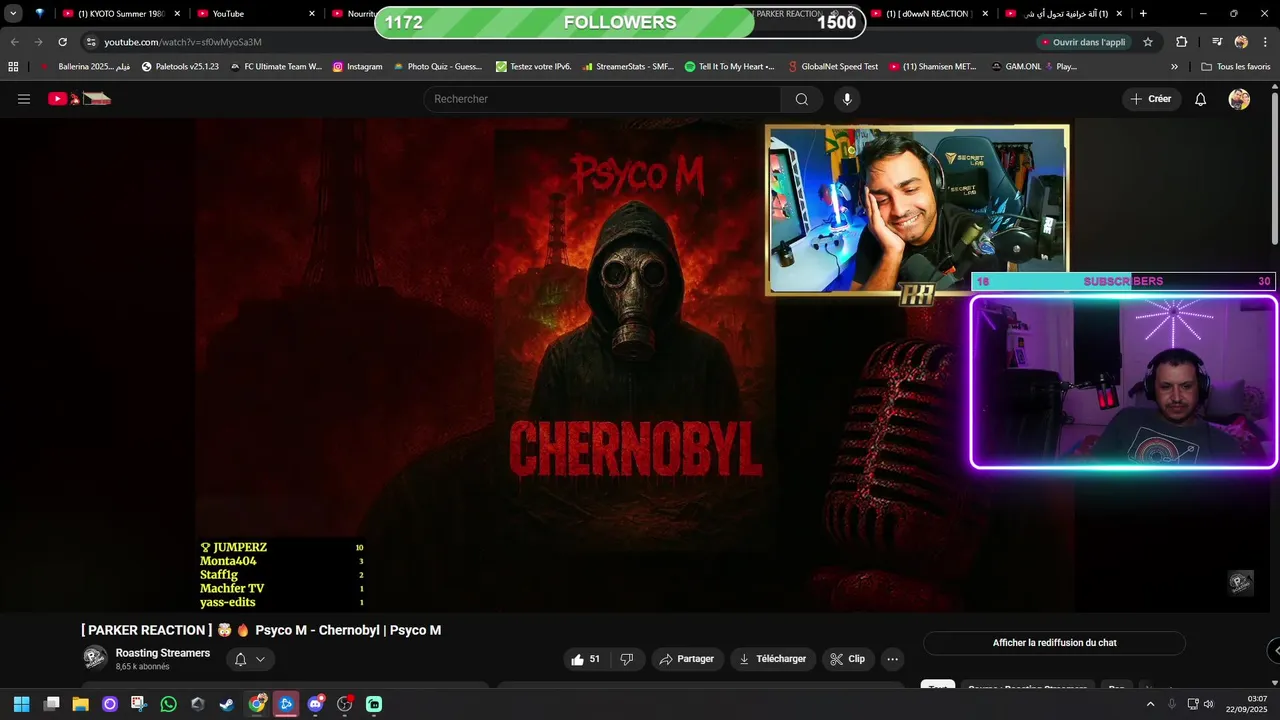
Task: Start voice search with the microphone
Action: [x=847, y=99]
